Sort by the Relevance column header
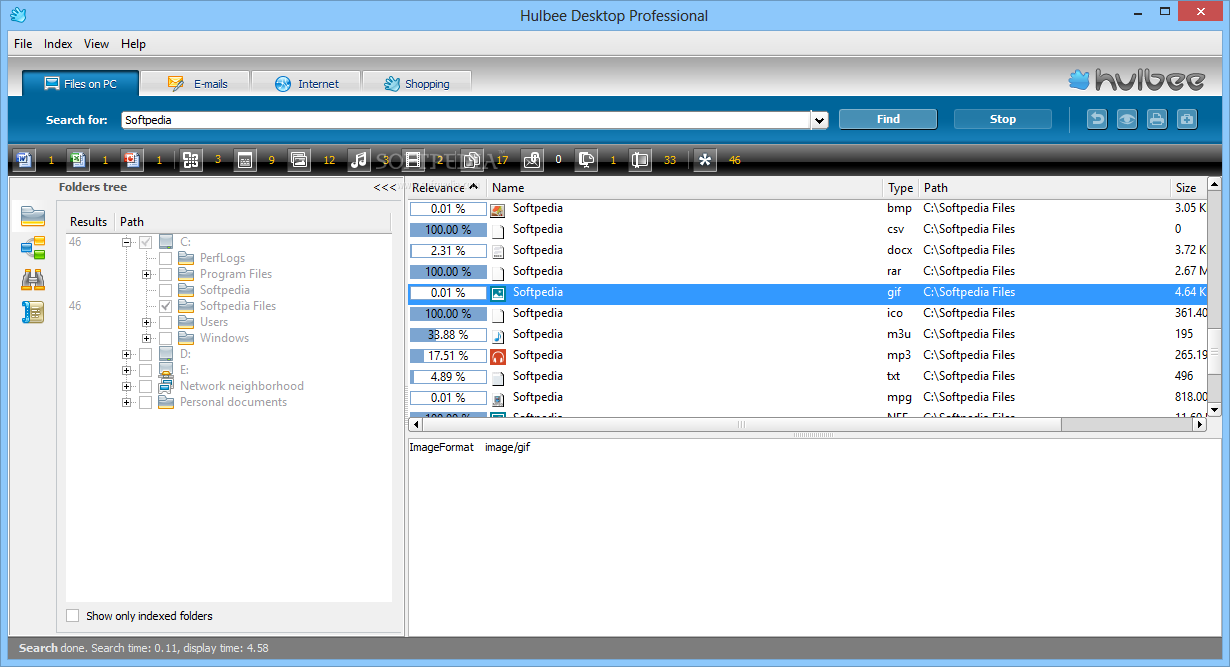 [446, 188]
